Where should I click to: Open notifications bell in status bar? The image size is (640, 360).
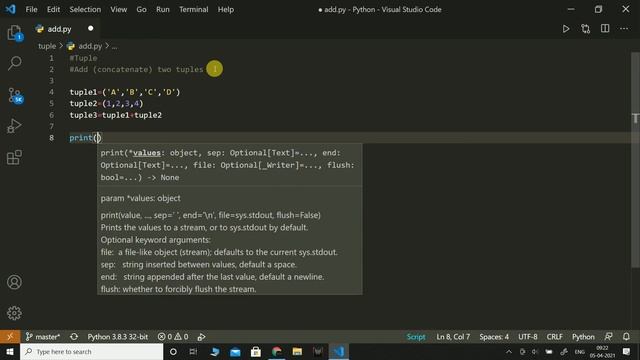(x=626, y=337)
